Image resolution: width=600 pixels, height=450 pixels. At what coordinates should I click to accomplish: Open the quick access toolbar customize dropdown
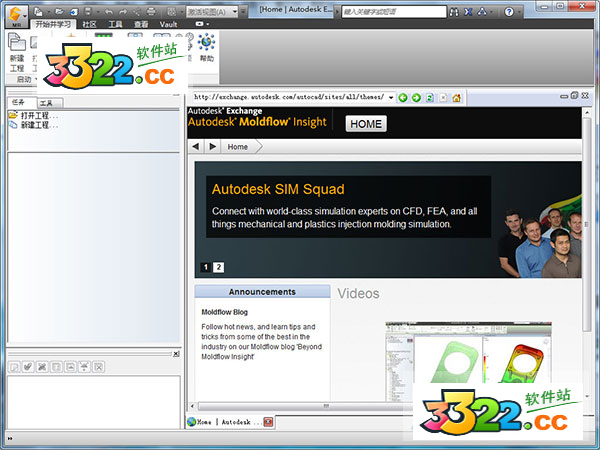243,12
